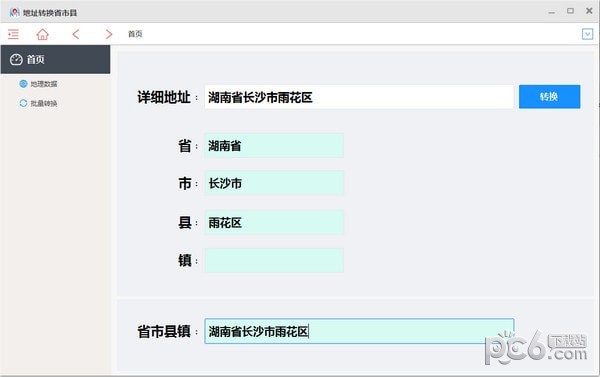Open 批量转换 in the sidebar
The image size is (600, 377).
(44, 103)
